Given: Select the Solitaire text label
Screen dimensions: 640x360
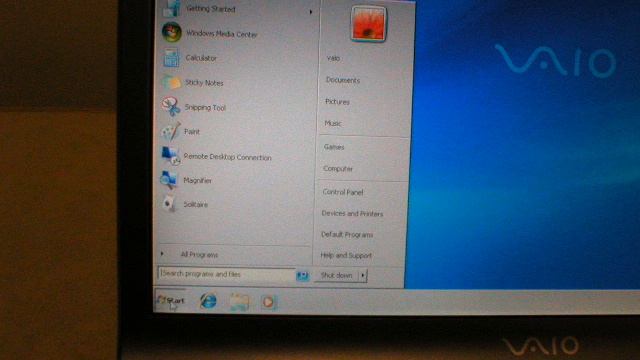Looking at the screenshot, I should (196, 204).
